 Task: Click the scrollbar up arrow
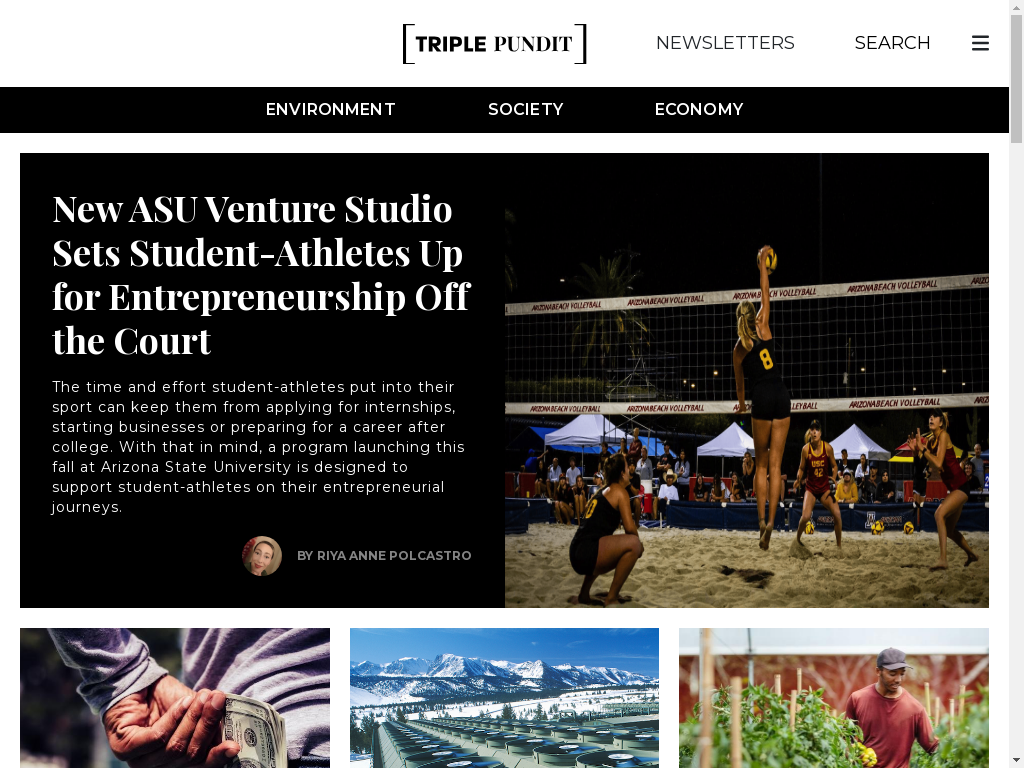point(1016,6)
